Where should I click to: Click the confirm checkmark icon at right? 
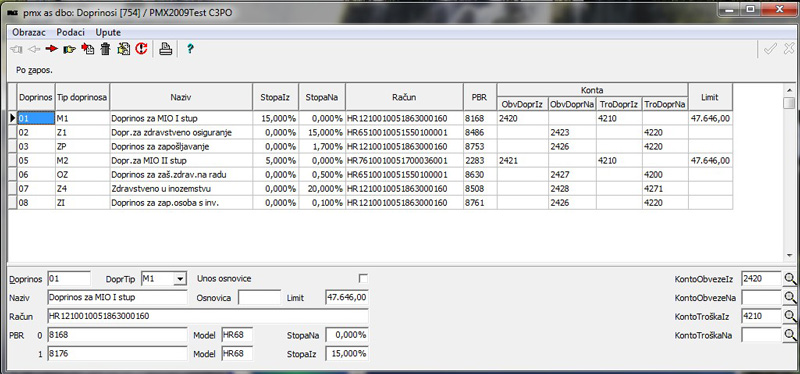770,49
